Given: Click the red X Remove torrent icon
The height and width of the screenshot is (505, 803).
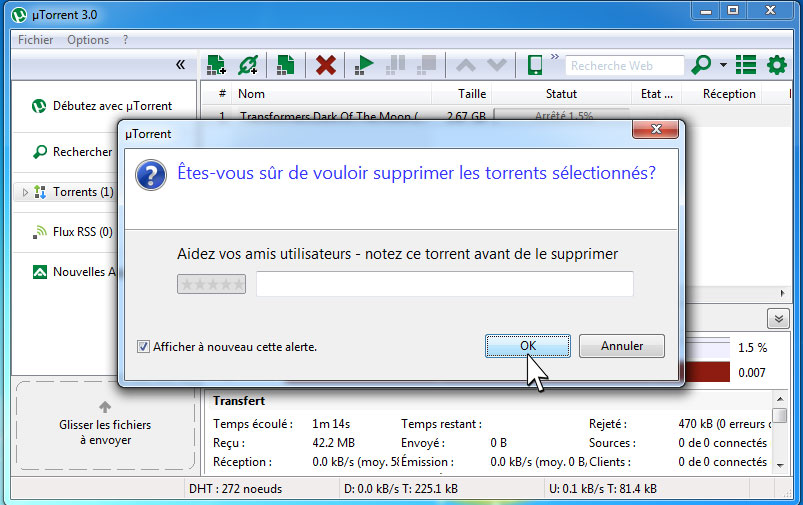Looking at the screenshot, I should coord(326,65).
